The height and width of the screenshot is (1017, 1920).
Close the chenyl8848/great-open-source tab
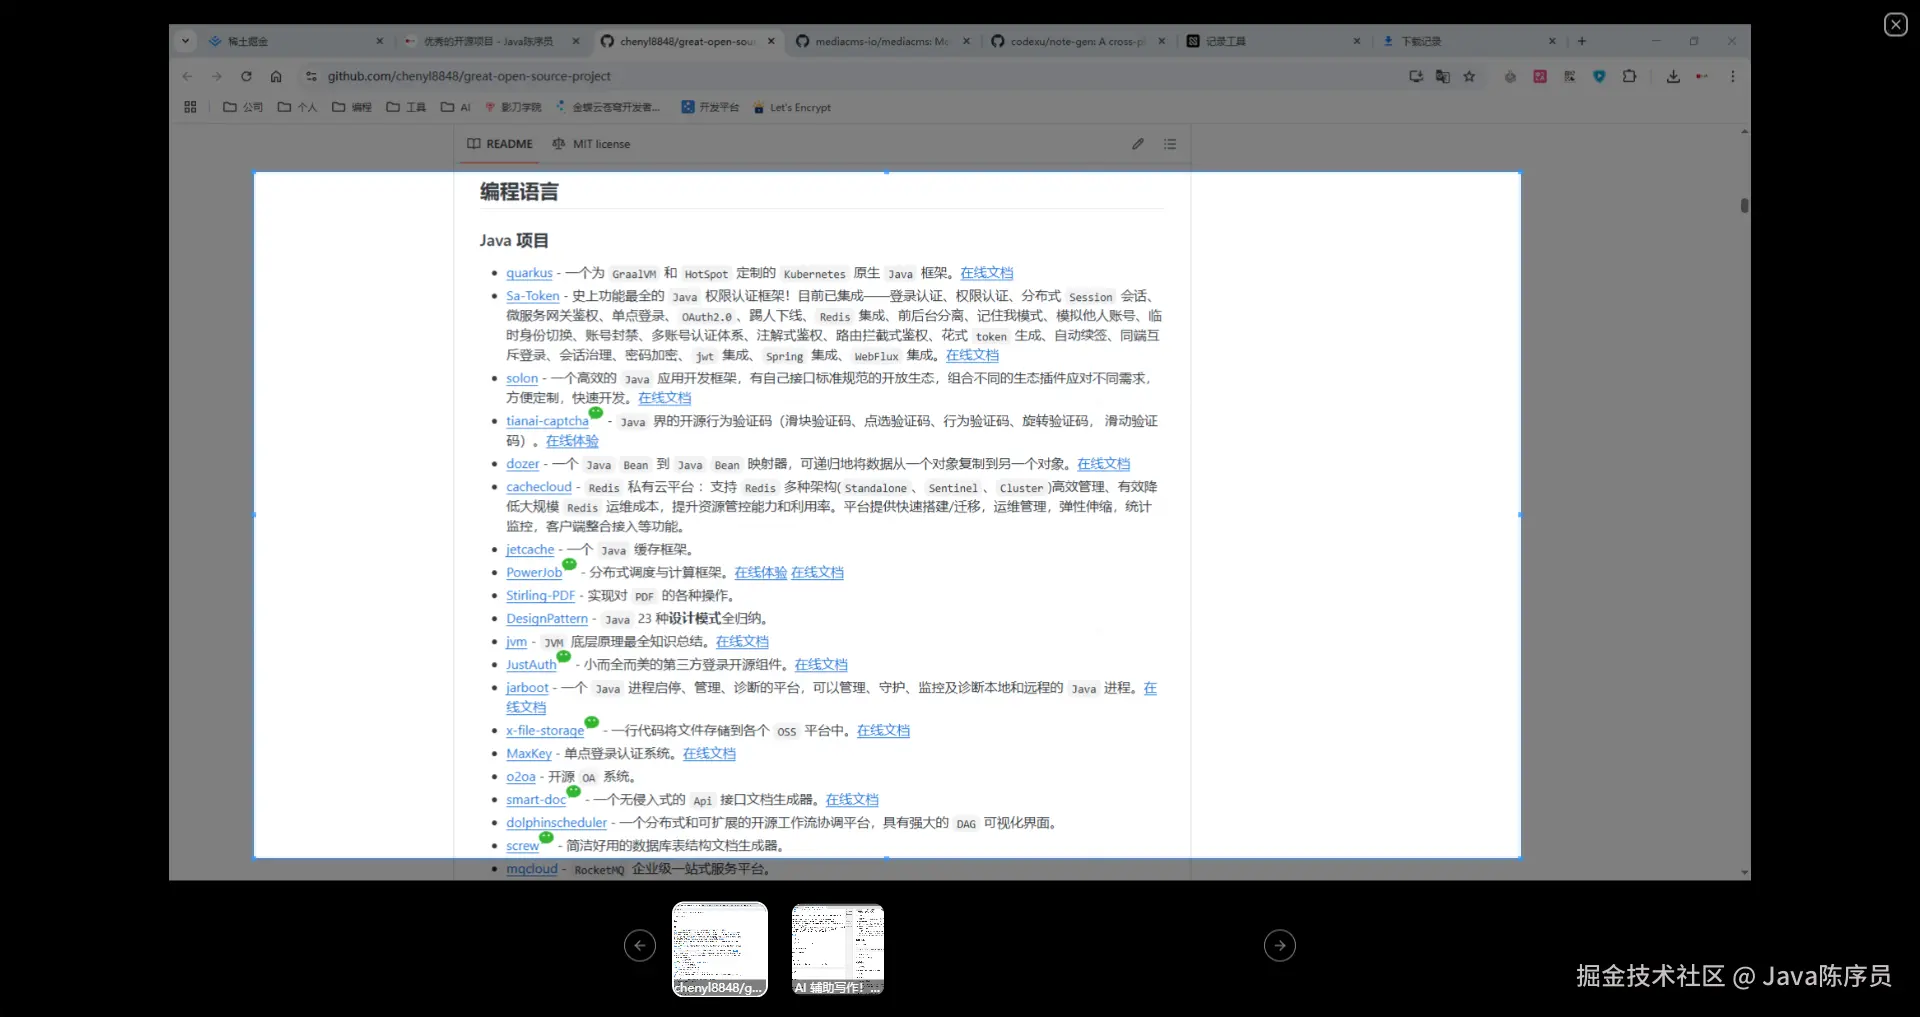[x=771, y=41]
